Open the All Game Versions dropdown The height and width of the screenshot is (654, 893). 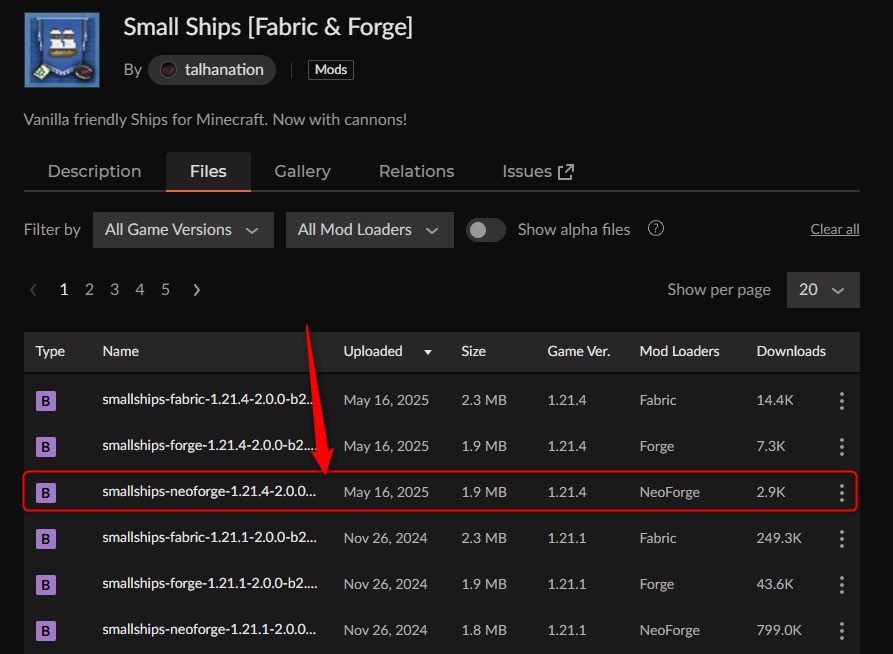[x=182, y=230]
